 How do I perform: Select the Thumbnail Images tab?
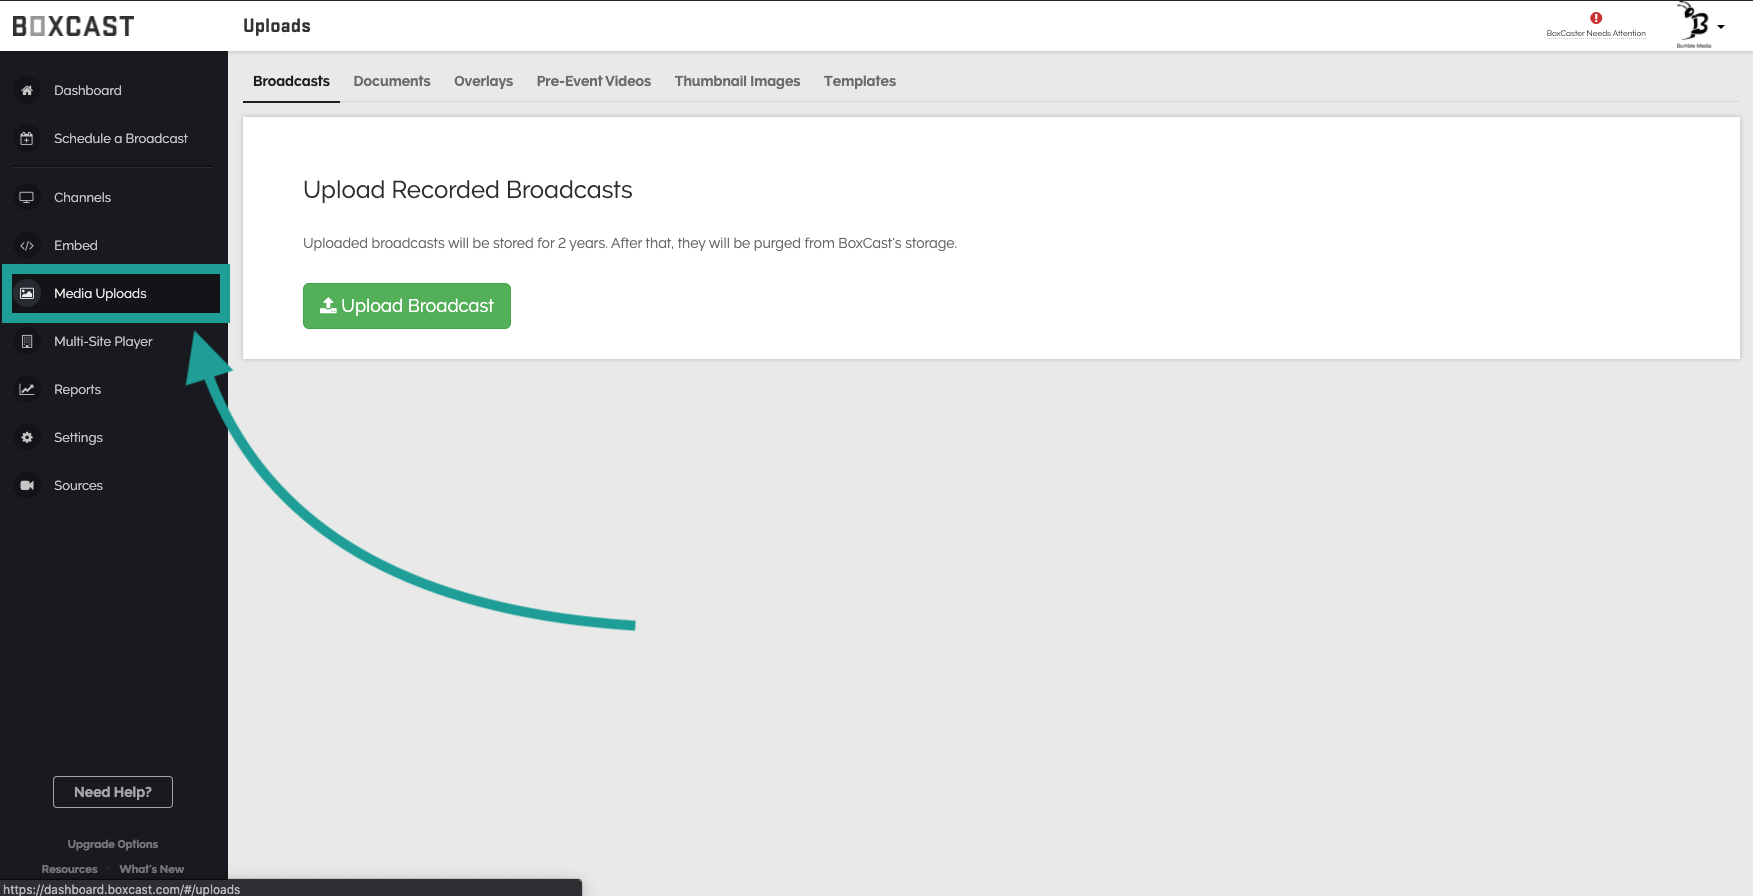point(737,81)
